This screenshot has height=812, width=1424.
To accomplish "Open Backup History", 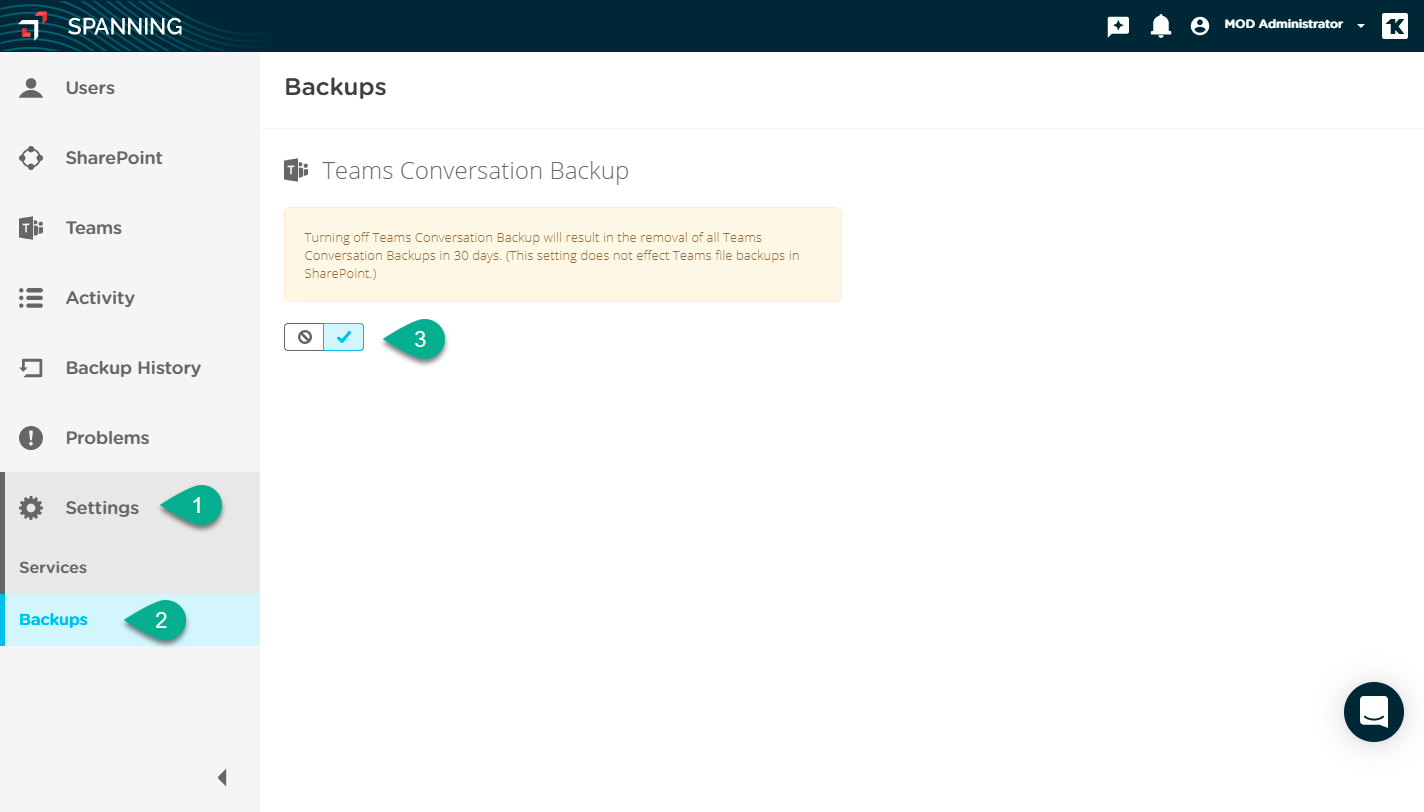I will point(133,368).
